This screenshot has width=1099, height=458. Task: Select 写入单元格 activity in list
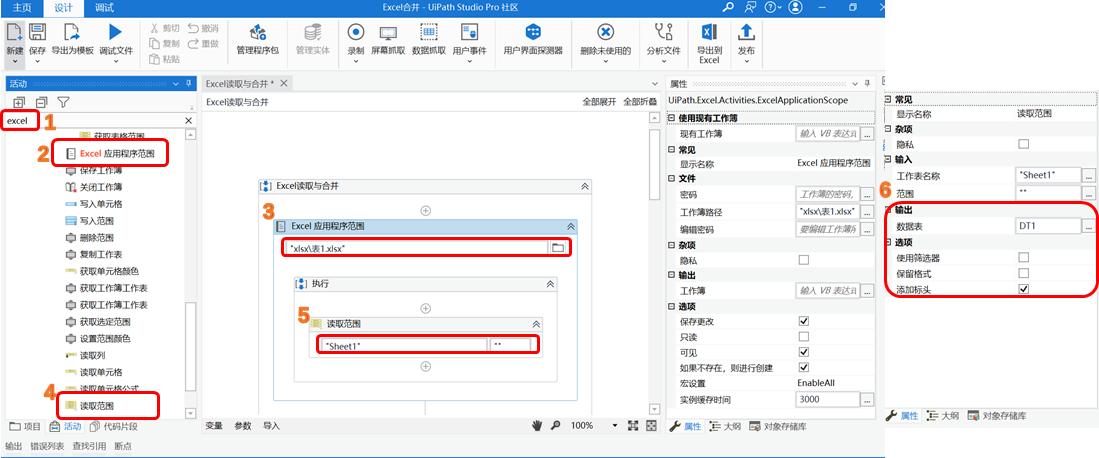(x=101, y=204)
